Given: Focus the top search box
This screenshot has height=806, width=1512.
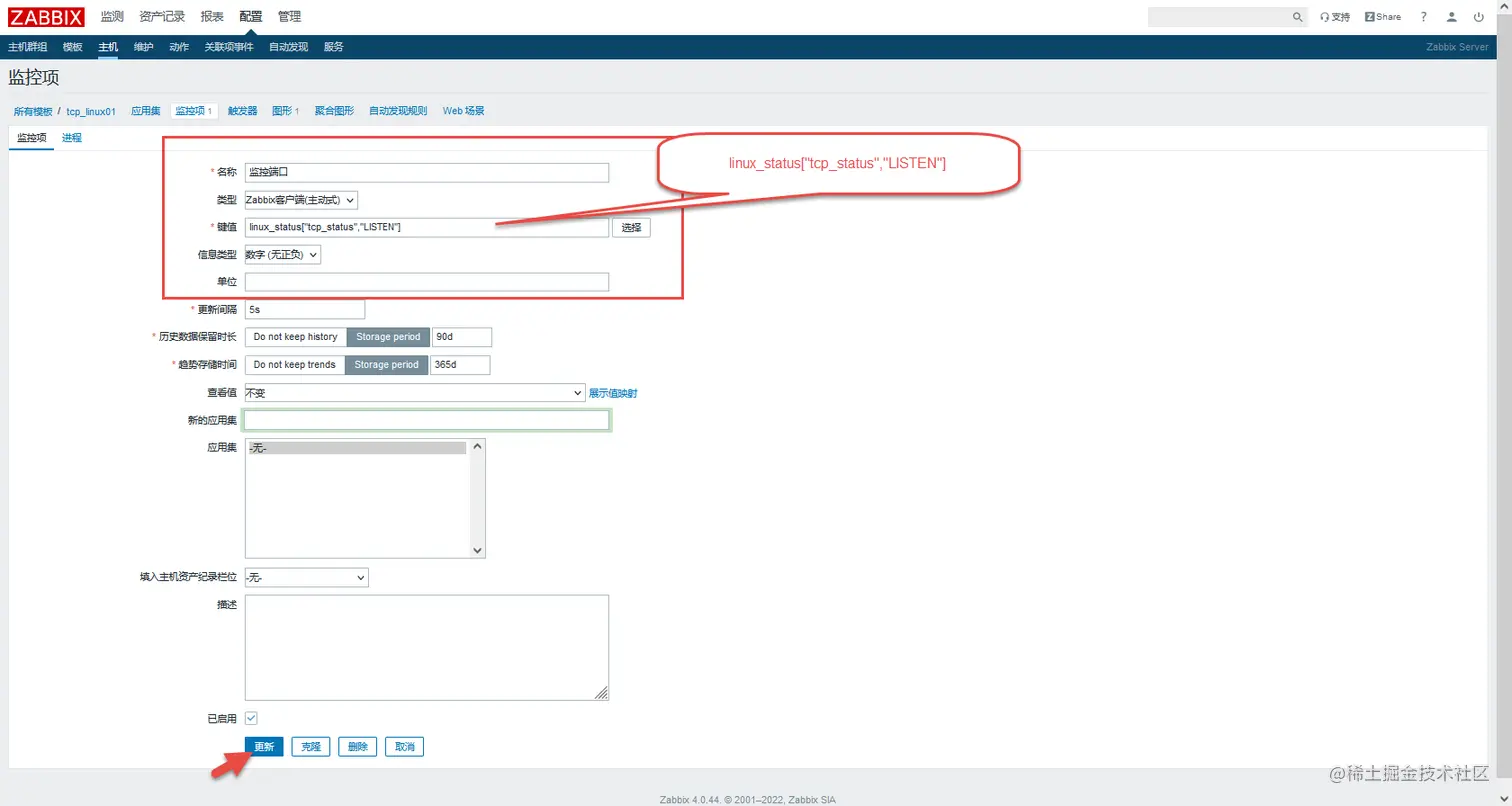Looking at the screenshot, I should pos(1220,17).
